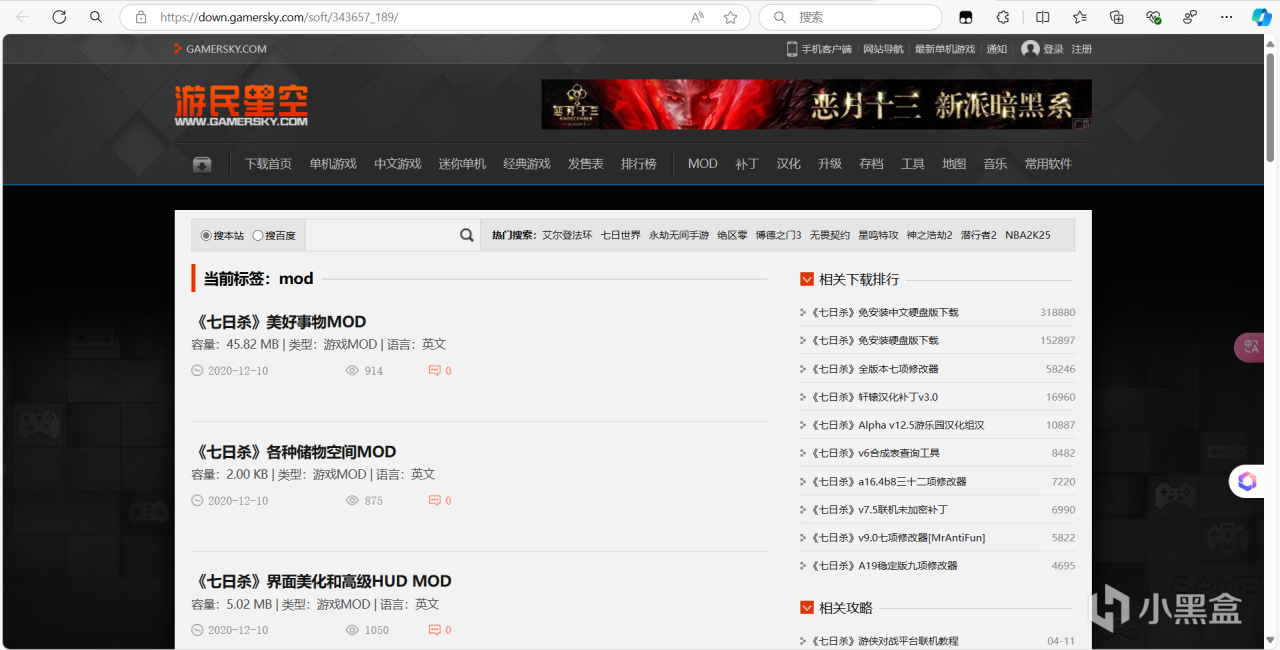
Task: Add page to favorites star icon
Action: (x=731, y=17)
